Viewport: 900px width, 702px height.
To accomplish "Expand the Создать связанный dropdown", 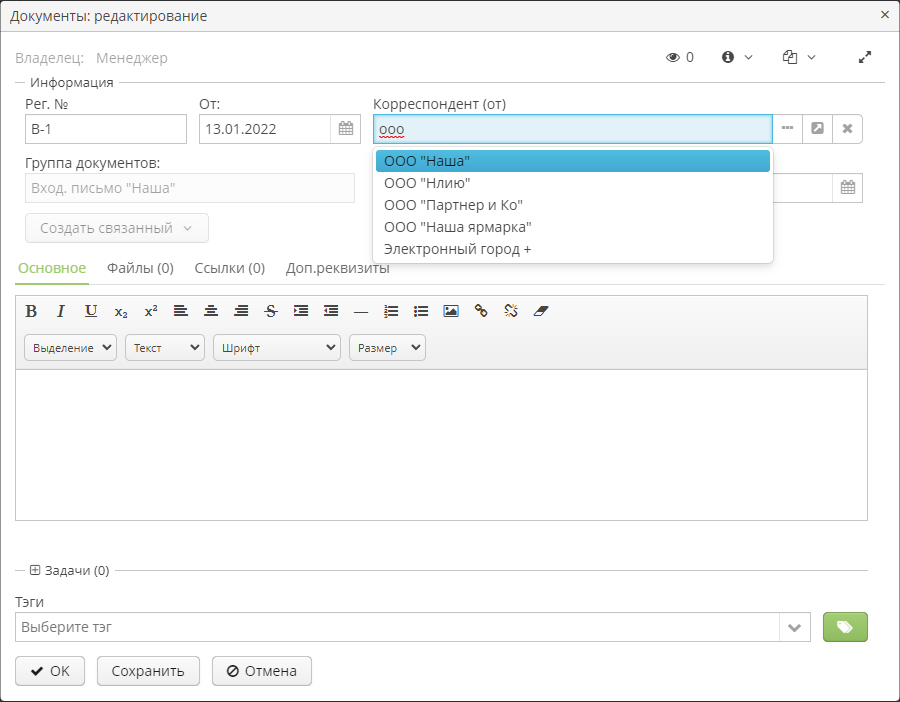I will coord(116,228).
